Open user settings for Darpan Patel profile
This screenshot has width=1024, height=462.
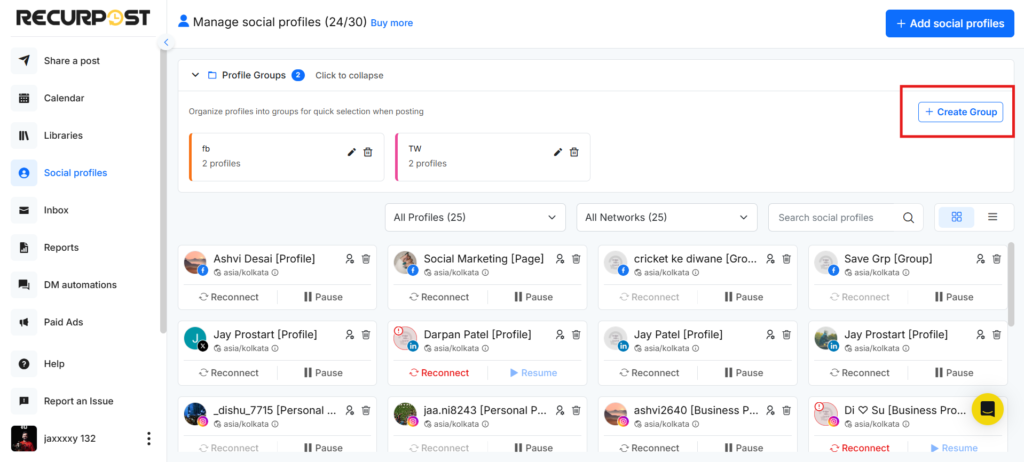coord(560,335)
